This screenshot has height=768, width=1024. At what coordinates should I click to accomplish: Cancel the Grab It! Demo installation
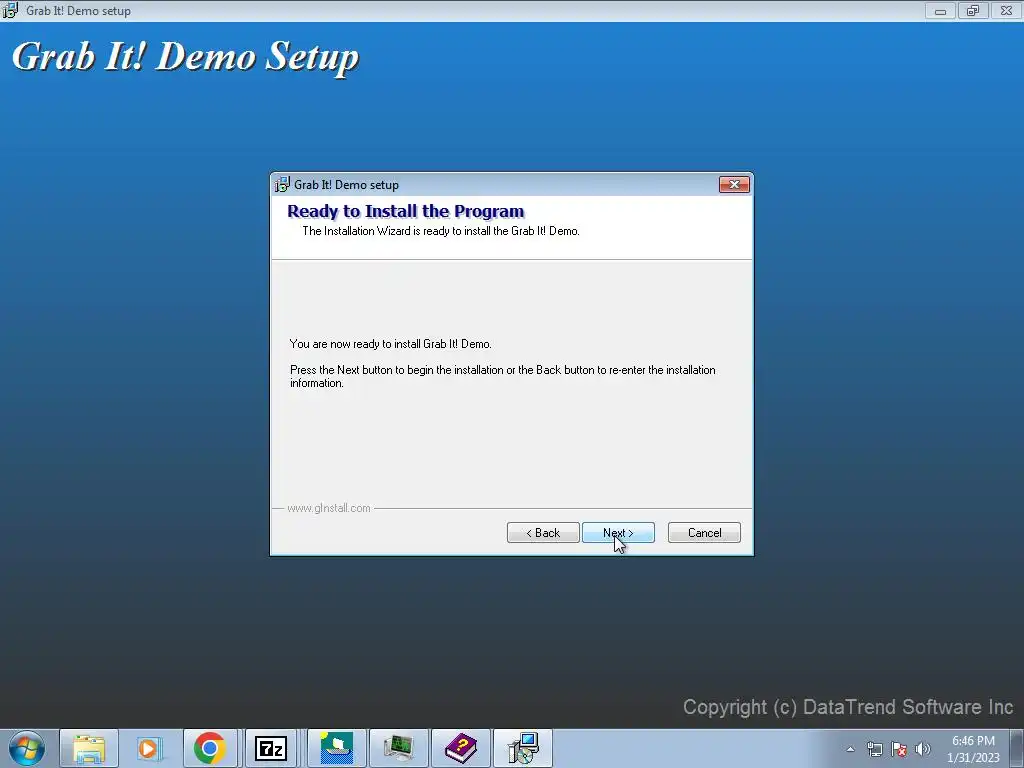click(x=704, y=532)
